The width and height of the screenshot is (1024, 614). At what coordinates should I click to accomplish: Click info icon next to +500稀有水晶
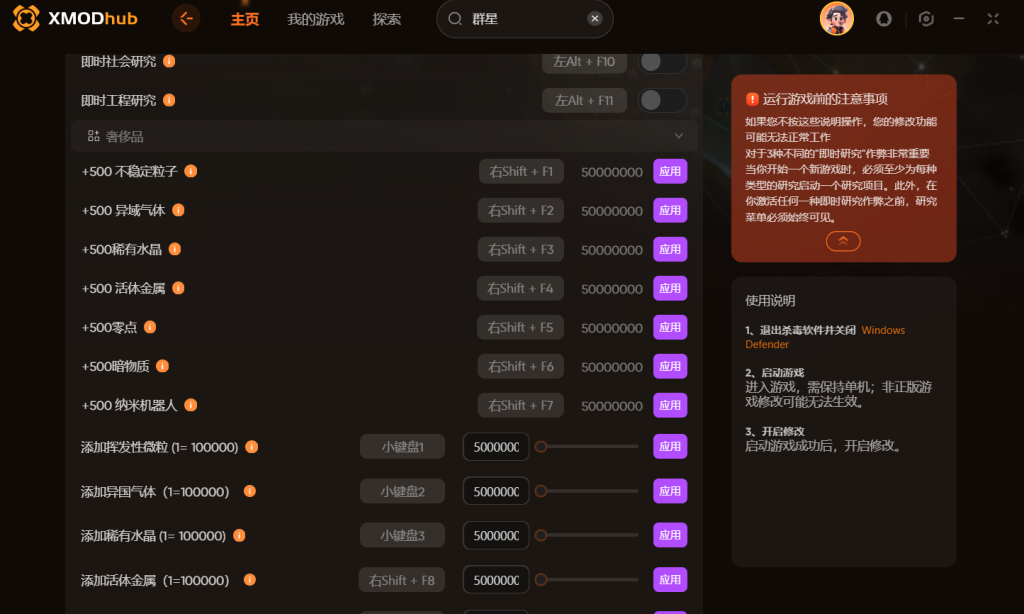point(175,249)
